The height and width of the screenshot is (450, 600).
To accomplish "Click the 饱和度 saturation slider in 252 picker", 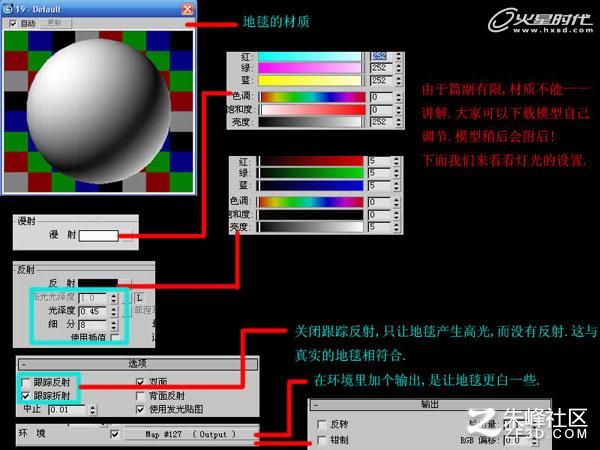I will click(x=312, y=110).
